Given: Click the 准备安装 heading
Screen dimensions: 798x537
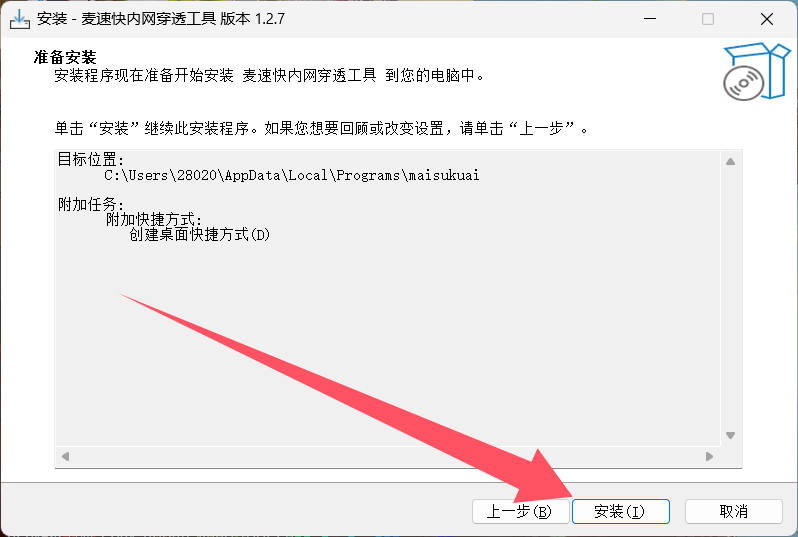Looking at the screenshot, I should point(65,57).
